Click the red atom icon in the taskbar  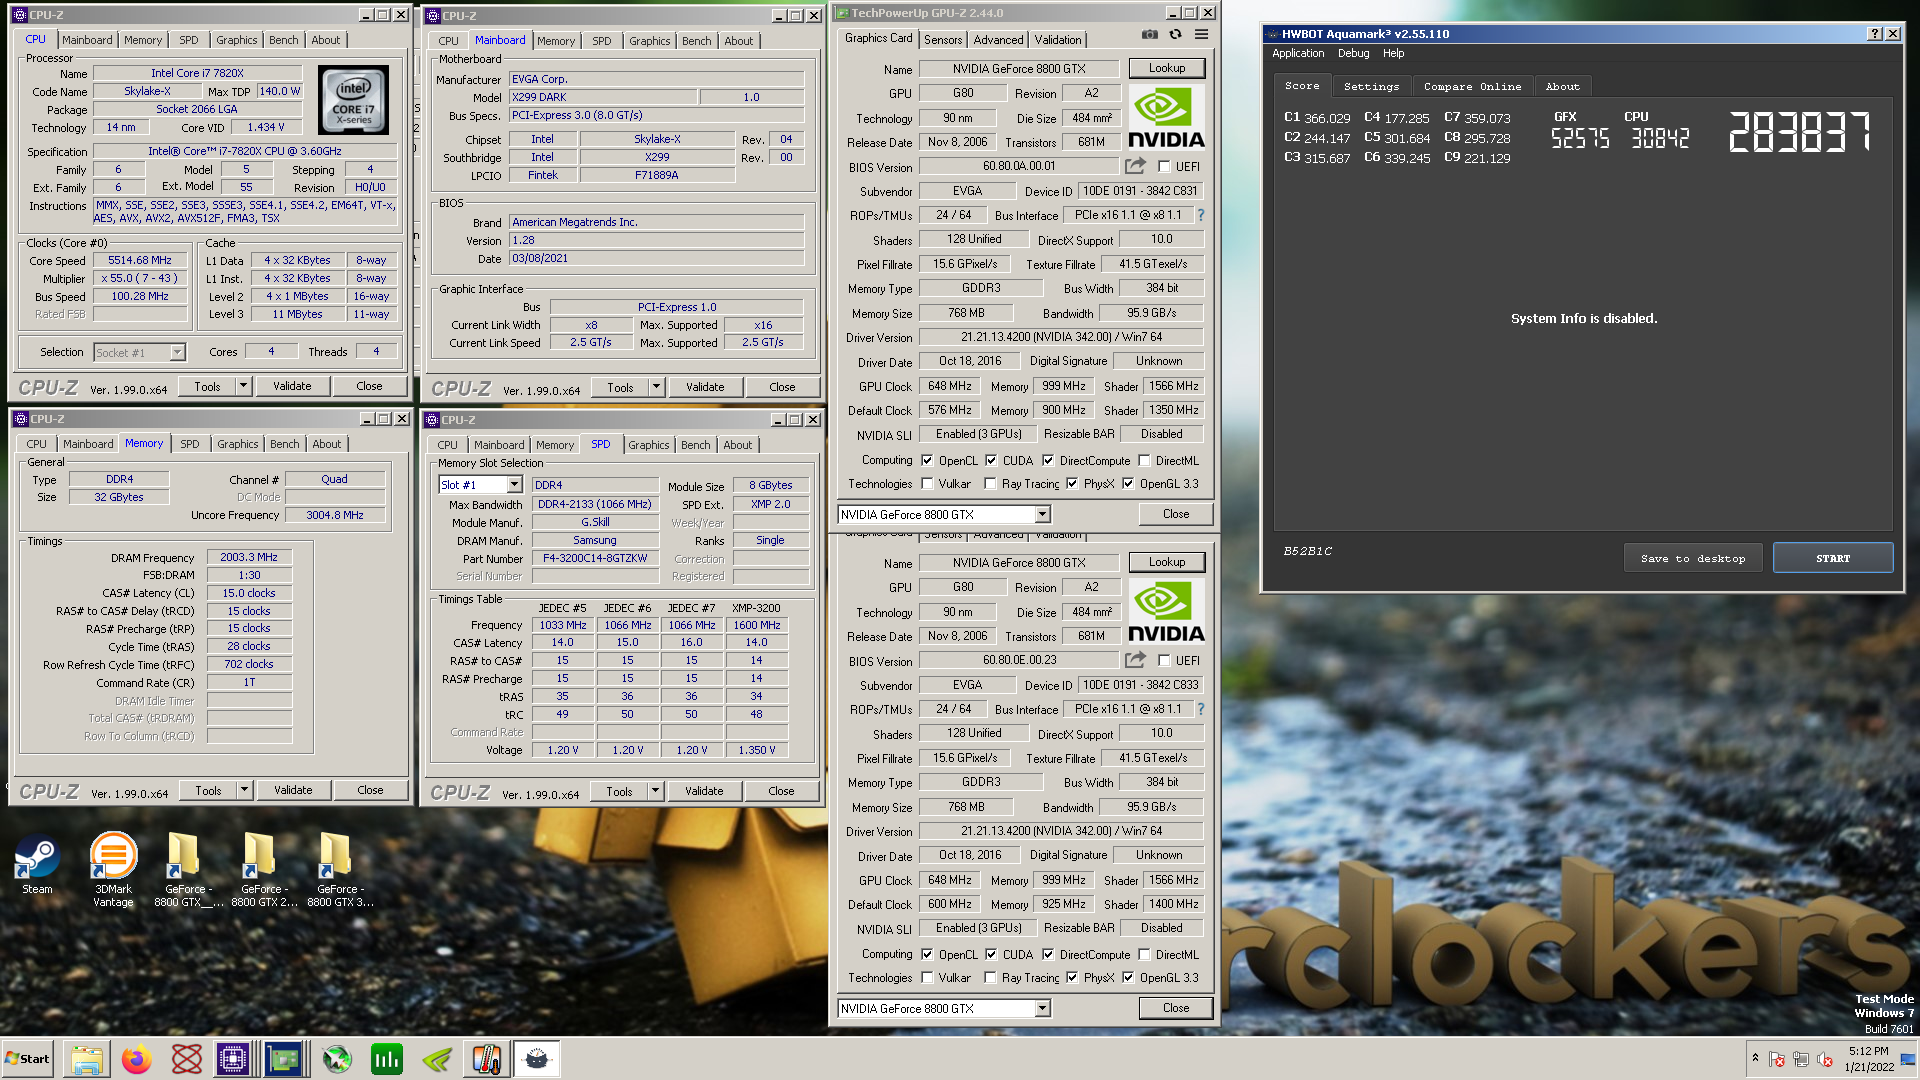click(187, 1059)
